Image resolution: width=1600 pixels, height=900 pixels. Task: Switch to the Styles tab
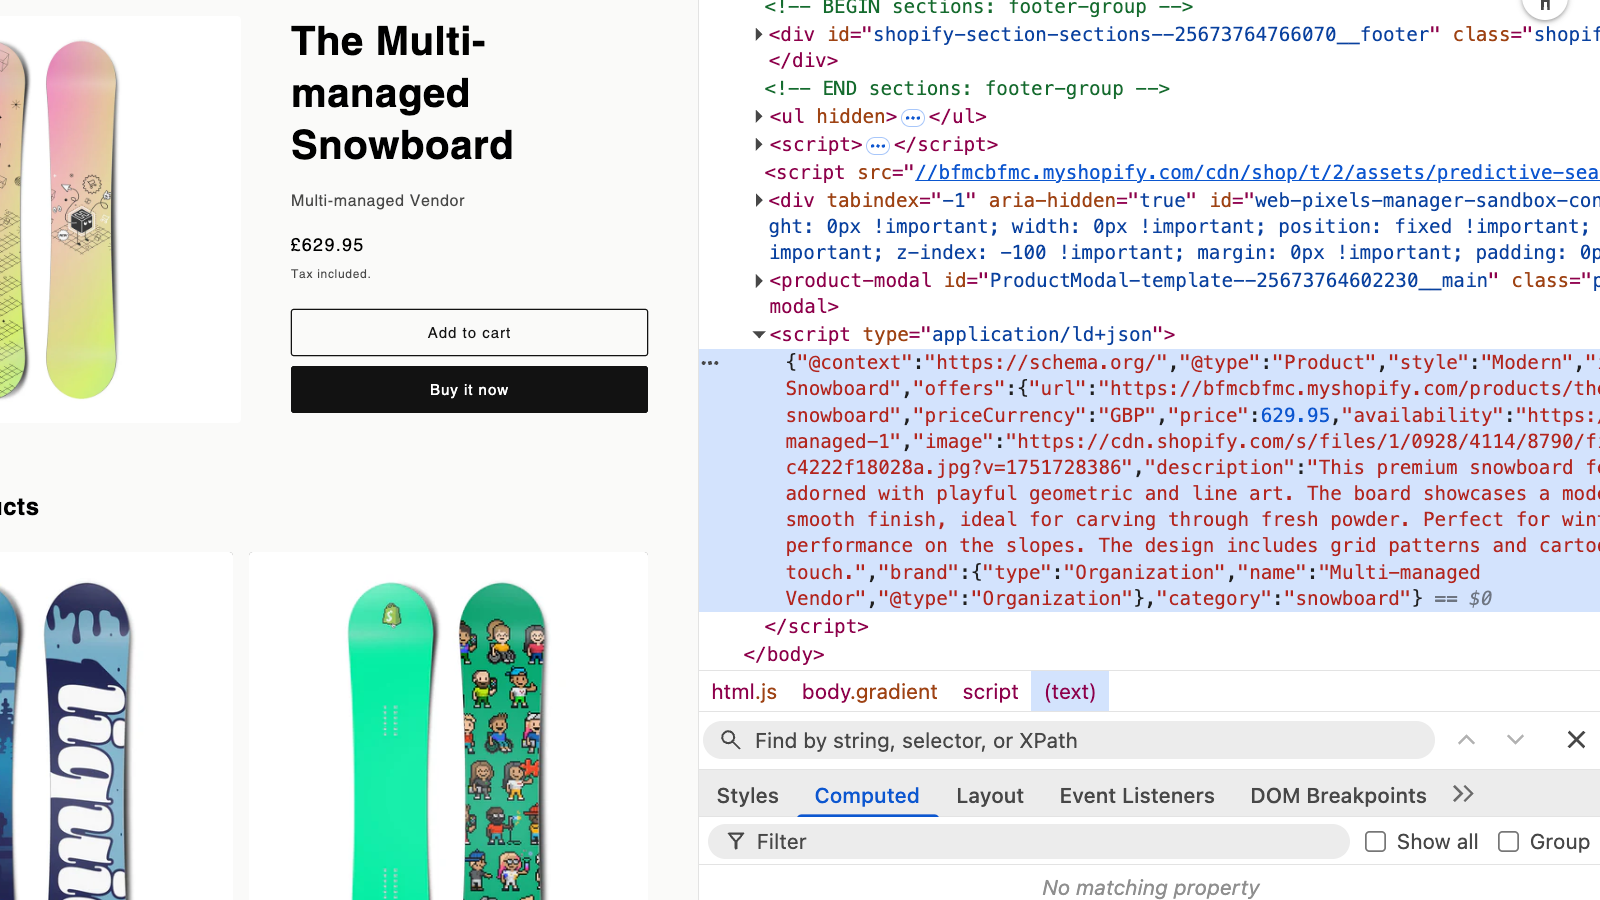[747, 795]
